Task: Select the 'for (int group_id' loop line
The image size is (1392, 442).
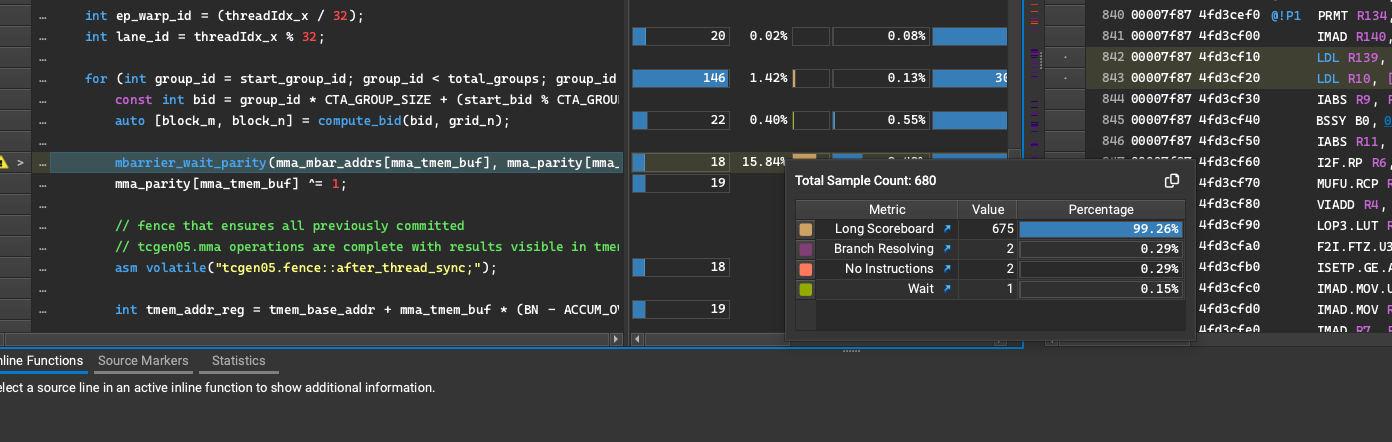Action: [350, 79]
